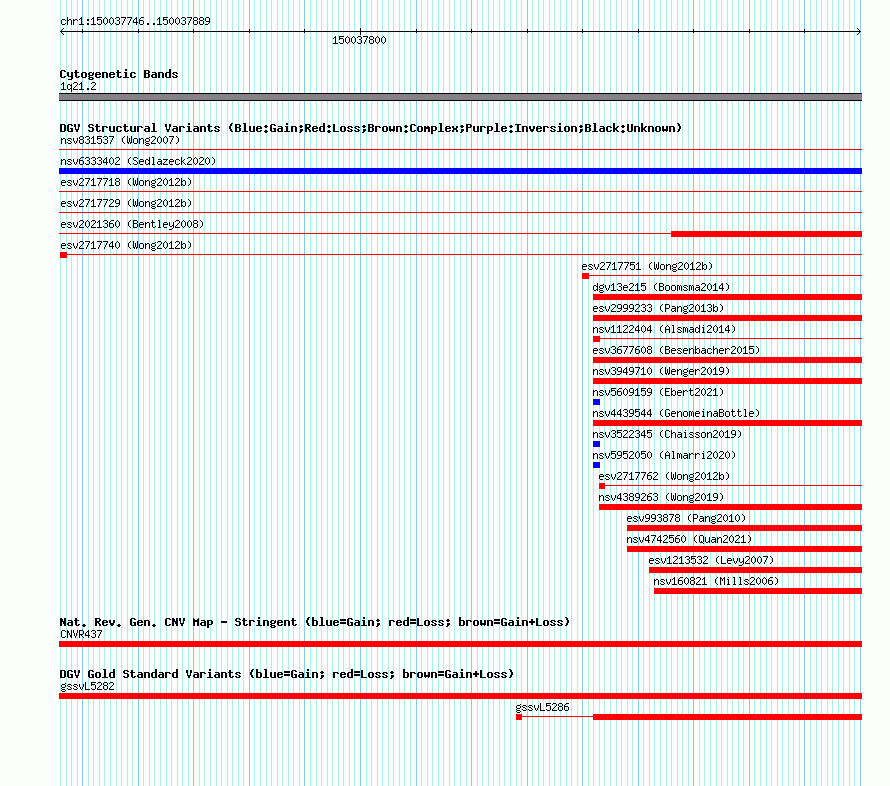
Task: Click the blue square under nsv3522345
Action: pyautogui.click(x=597, y=444)
